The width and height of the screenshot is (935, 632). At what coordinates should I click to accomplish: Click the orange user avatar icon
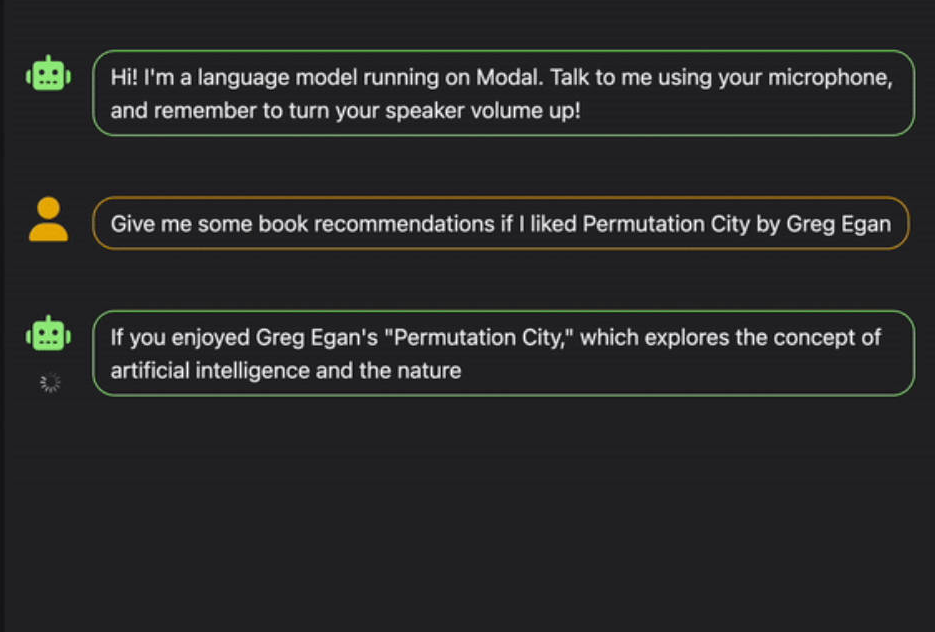coord(48,219)
